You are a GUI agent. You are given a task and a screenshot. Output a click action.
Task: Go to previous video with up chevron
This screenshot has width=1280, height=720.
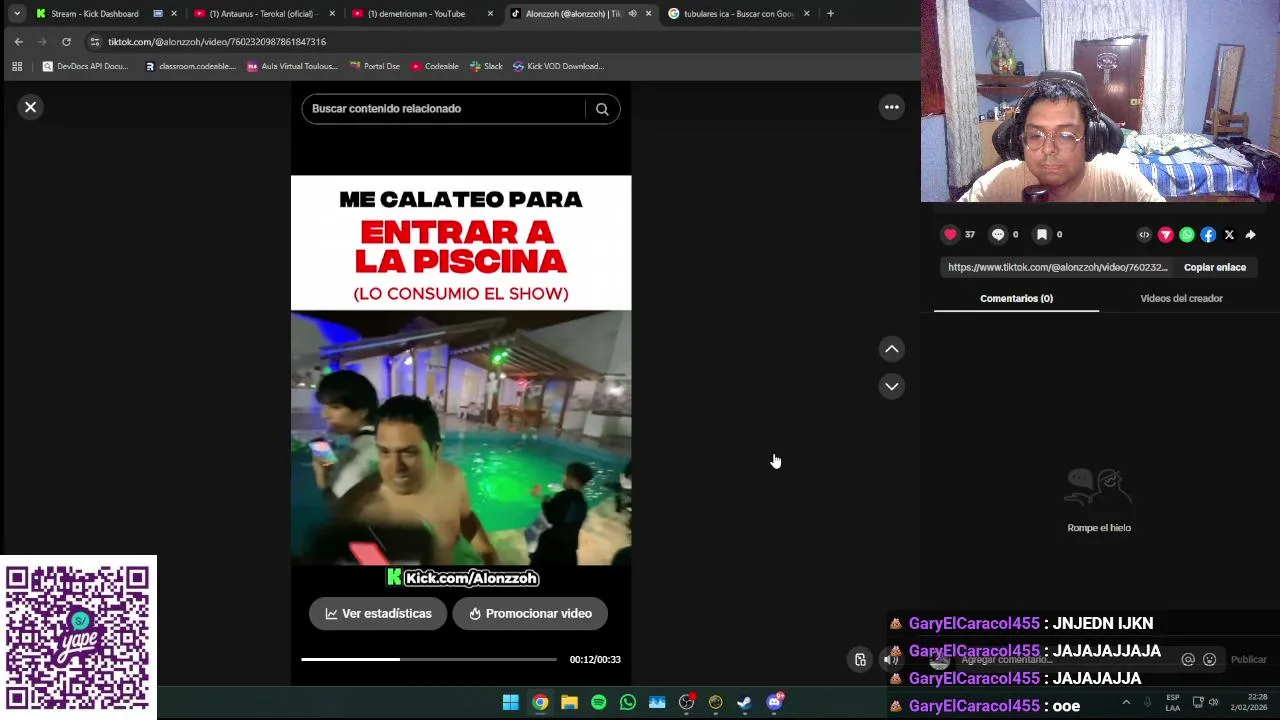[x=892, y=349]
